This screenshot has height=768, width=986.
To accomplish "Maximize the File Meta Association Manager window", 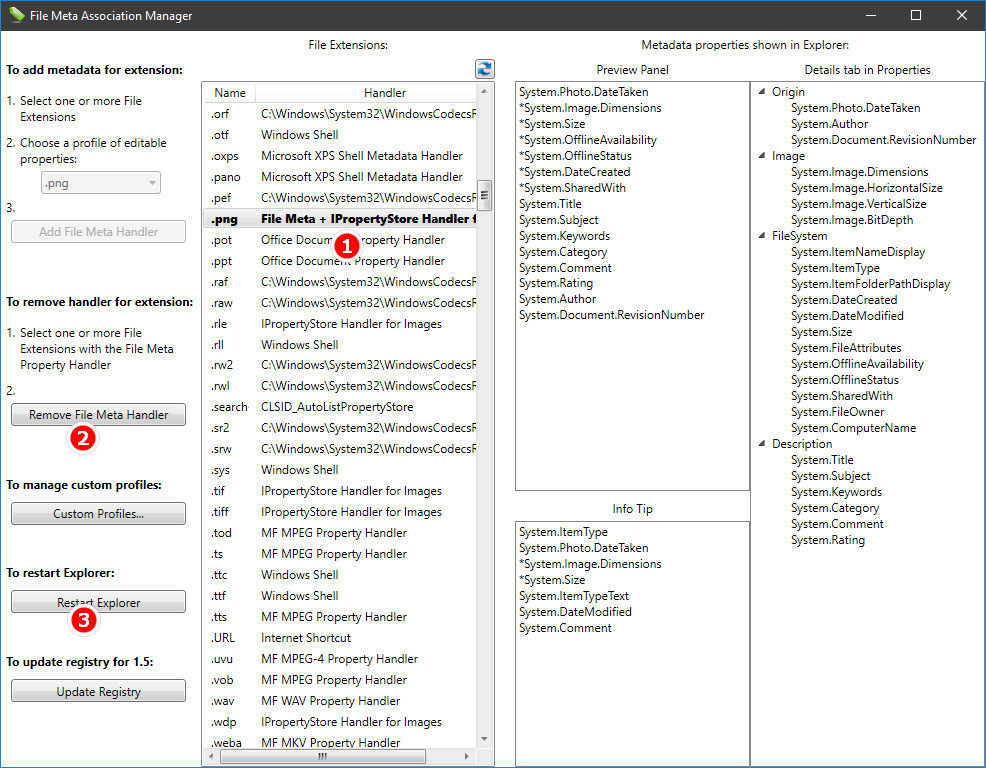I will point(916,15).
